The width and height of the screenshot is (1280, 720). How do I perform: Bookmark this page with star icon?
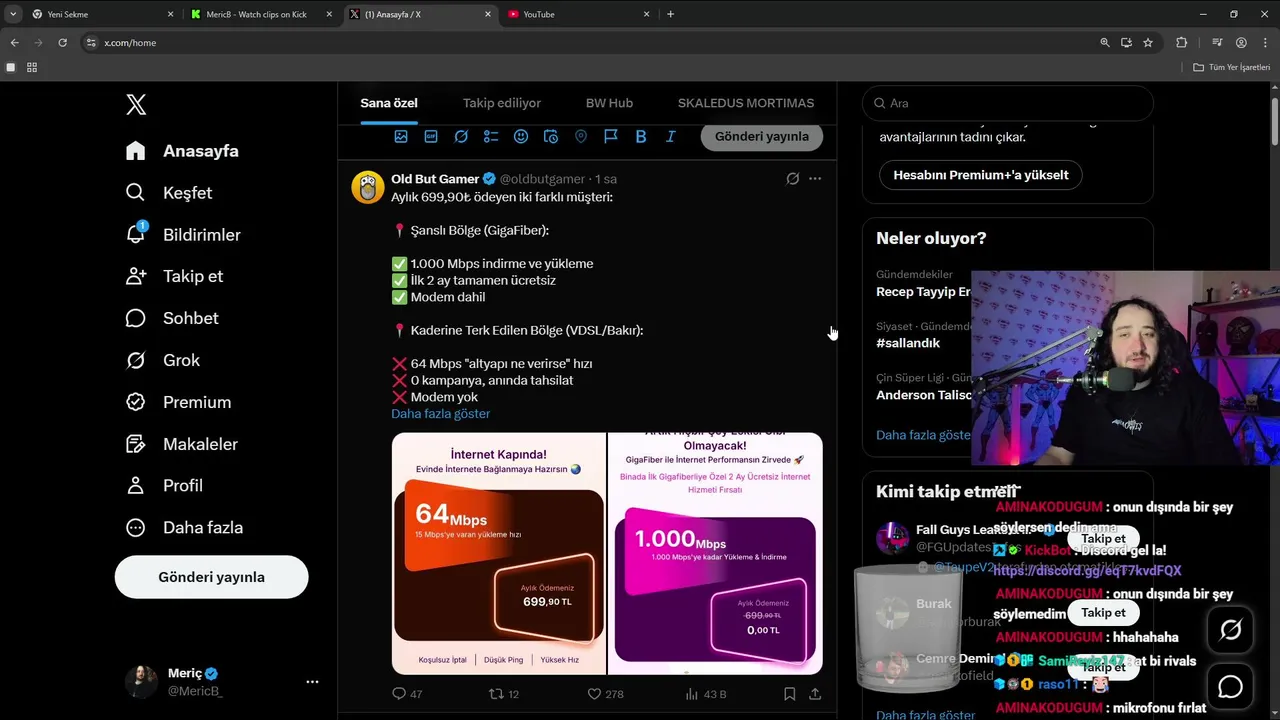(x=1148, y=43)
